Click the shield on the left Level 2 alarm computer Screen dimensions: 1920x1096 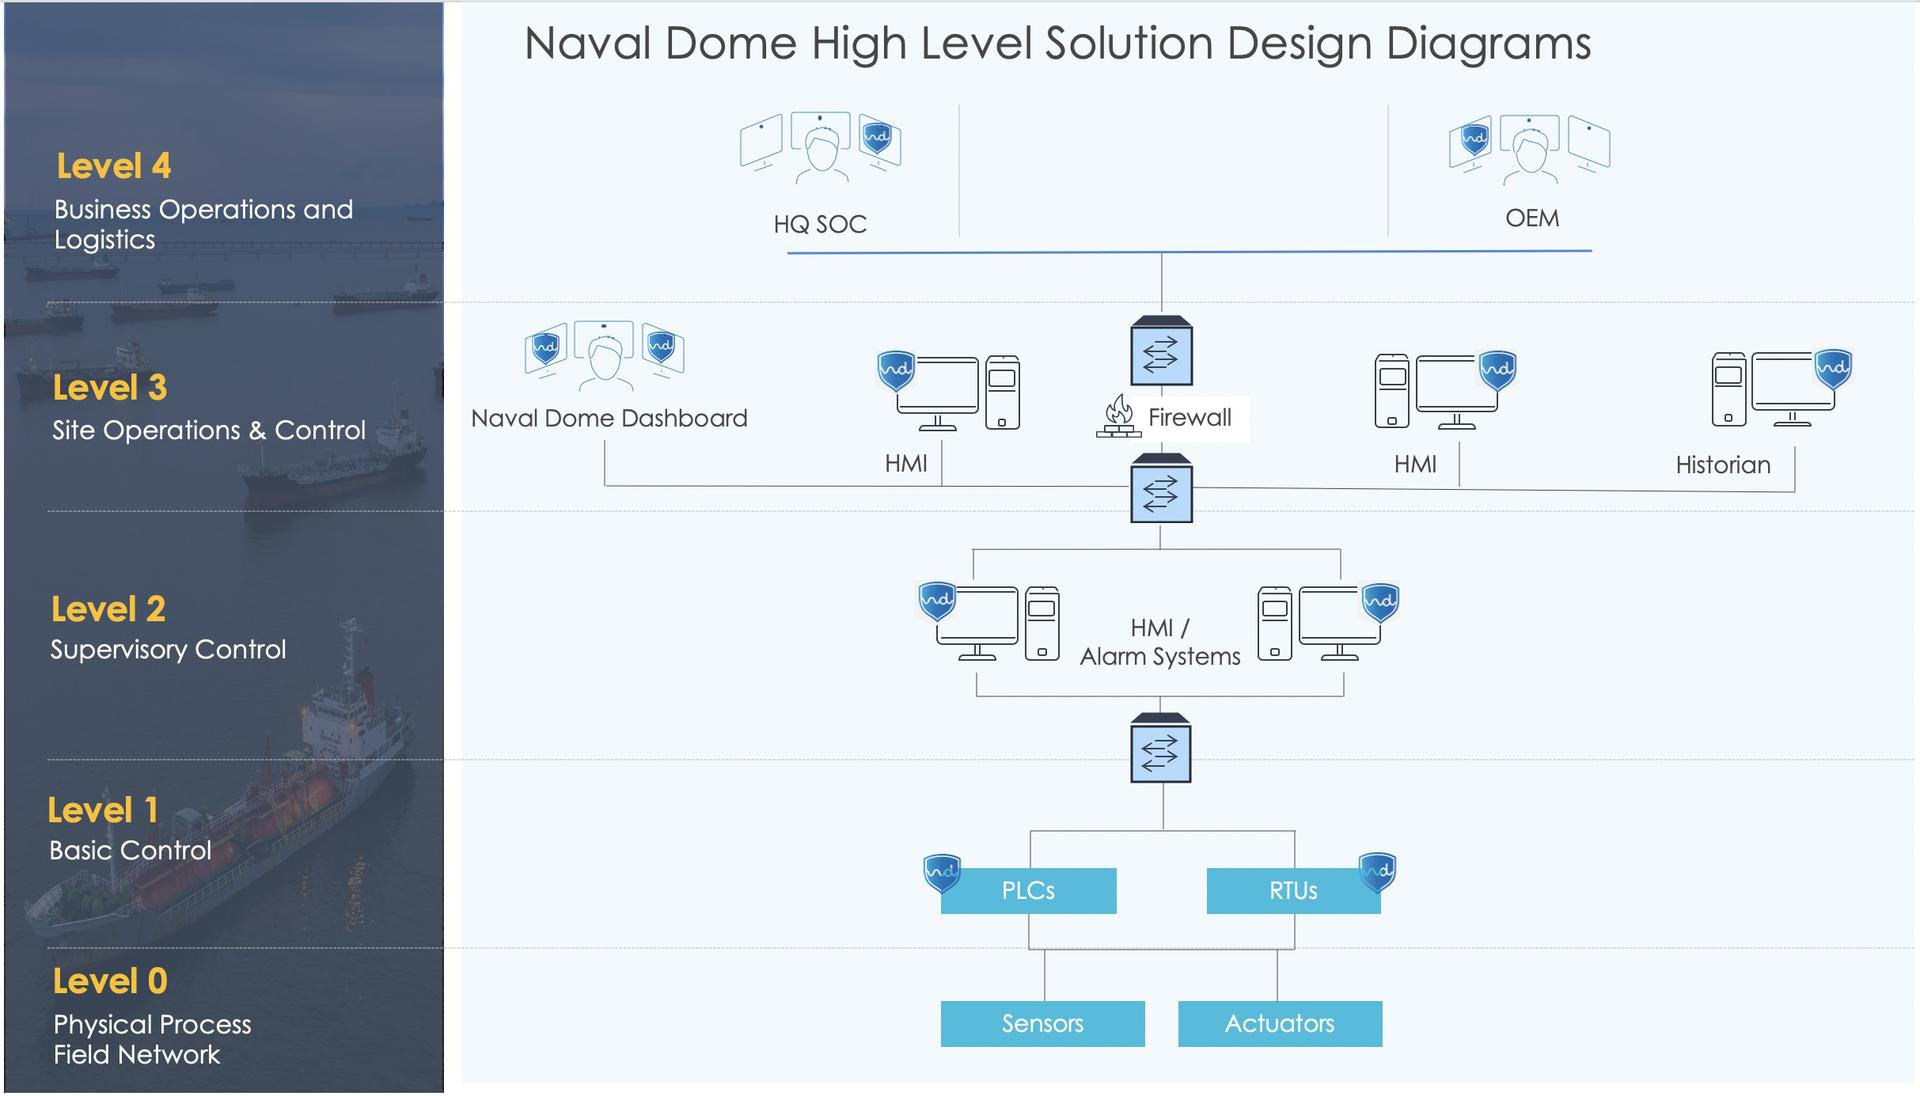937,602
